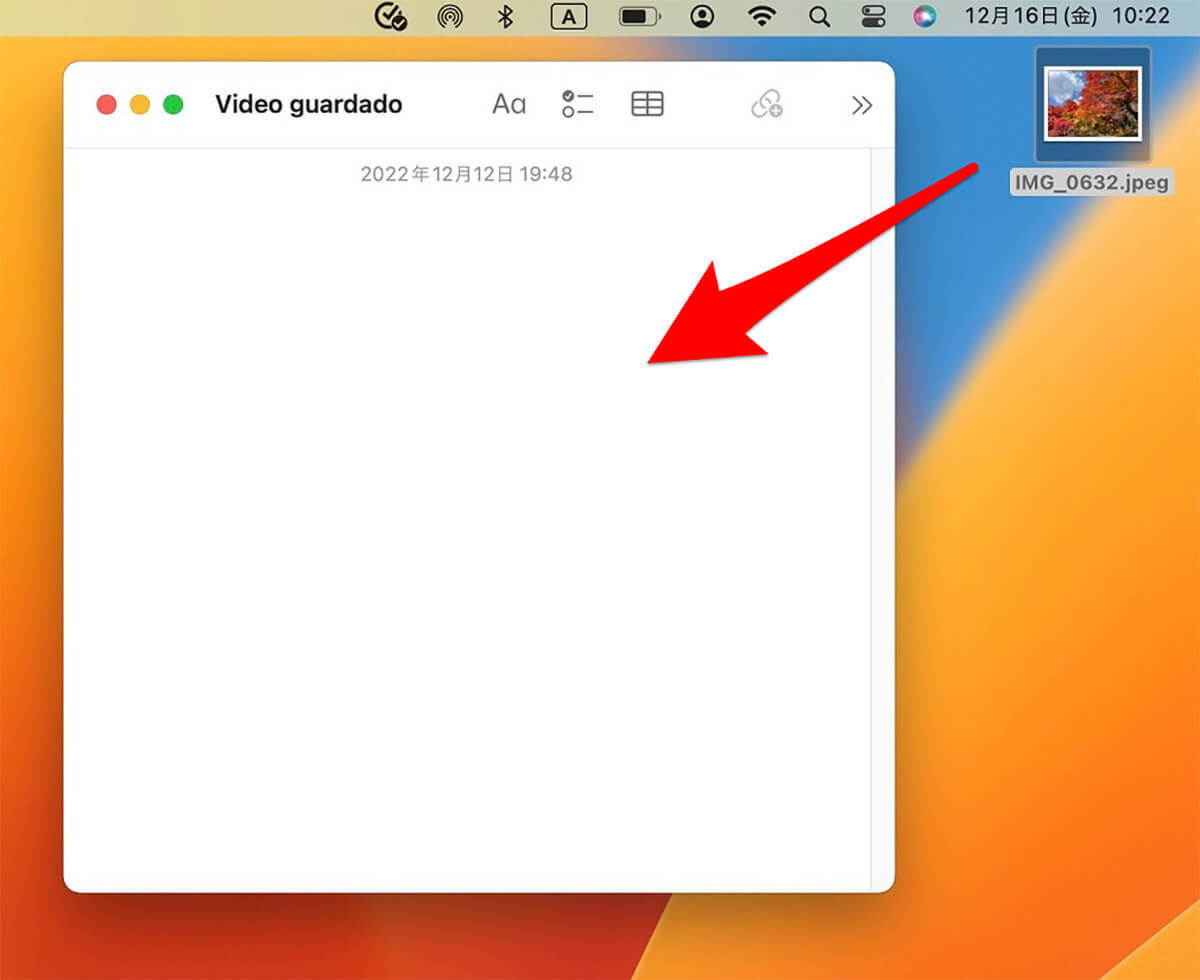1200x980 pixels.
Task: Open the clock showing 12月16日(金) 10:22
Action: point(1066,17)
